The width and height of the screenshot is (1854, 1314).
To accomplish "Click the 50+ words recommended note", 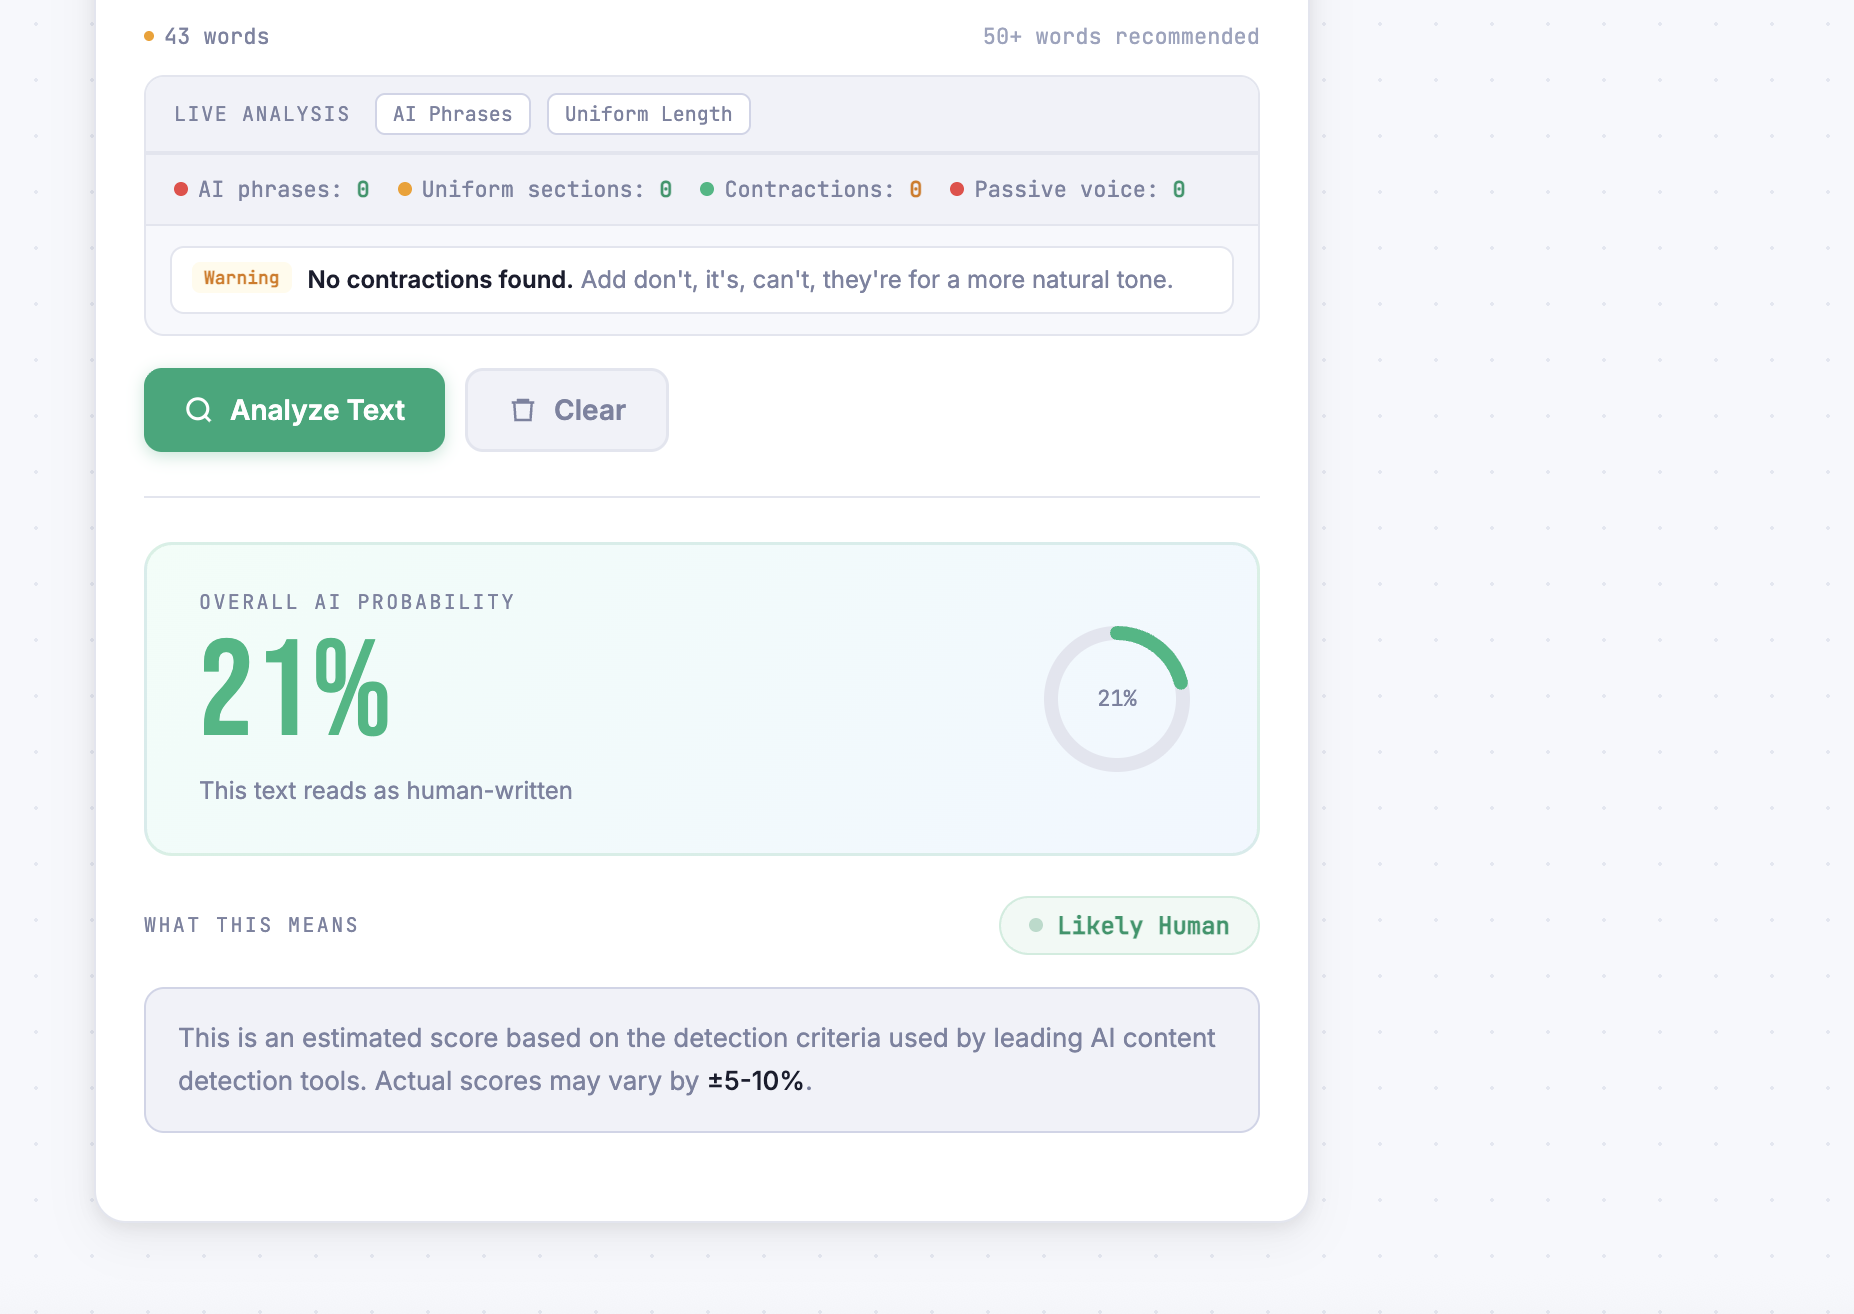I will point(1121,37).
